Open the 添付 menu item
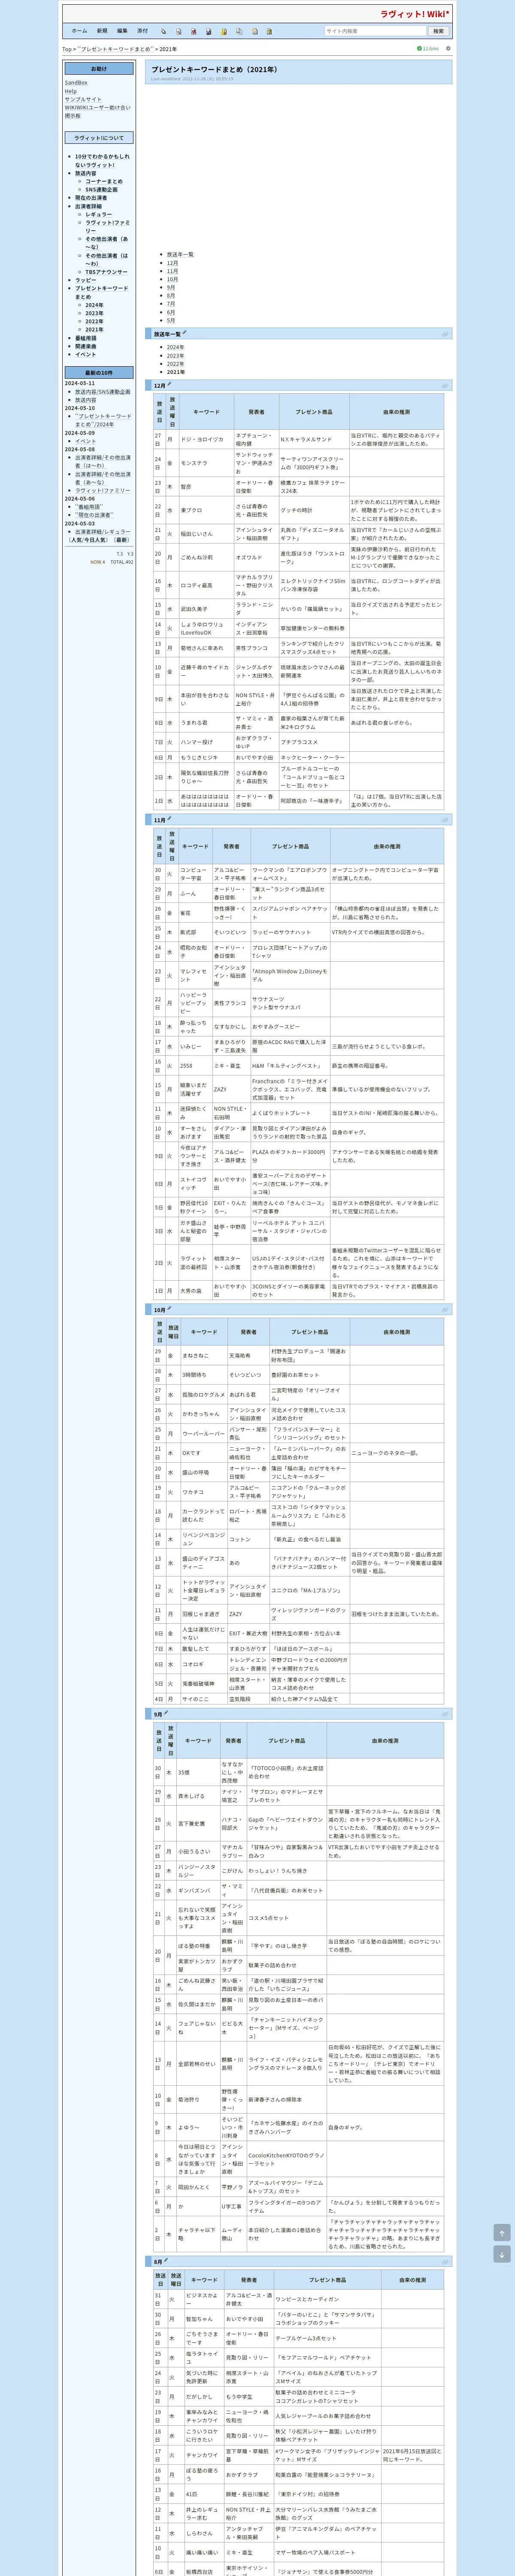This screenshot has width=515, height=2576. [142, 31]
